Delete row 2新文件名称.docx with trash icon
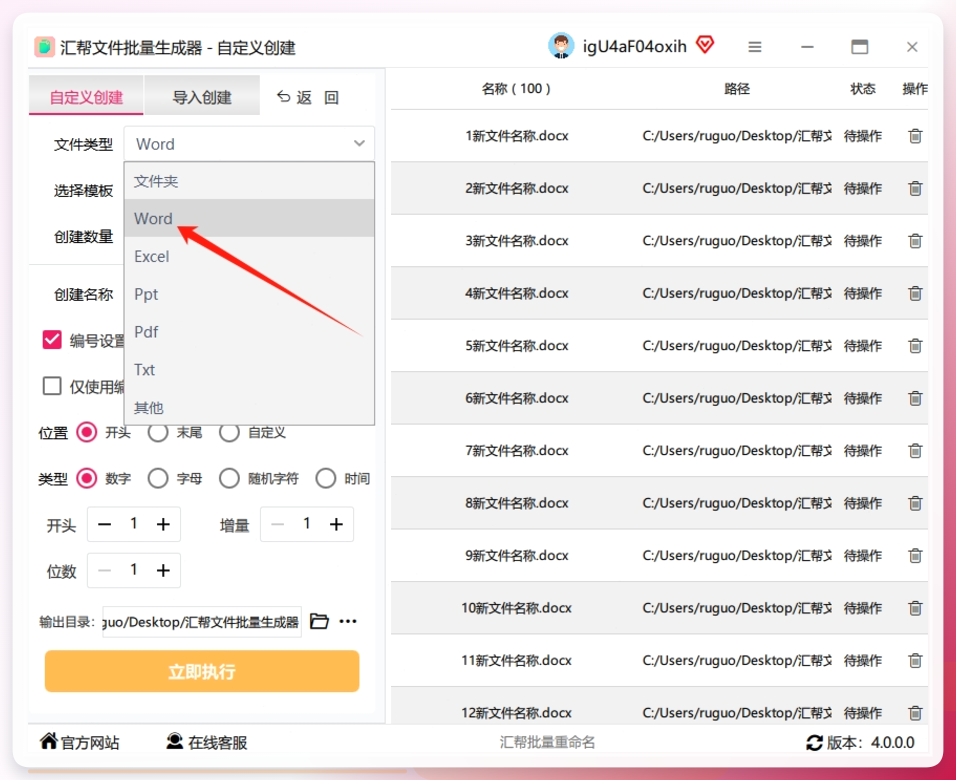 tap(915, 188)
